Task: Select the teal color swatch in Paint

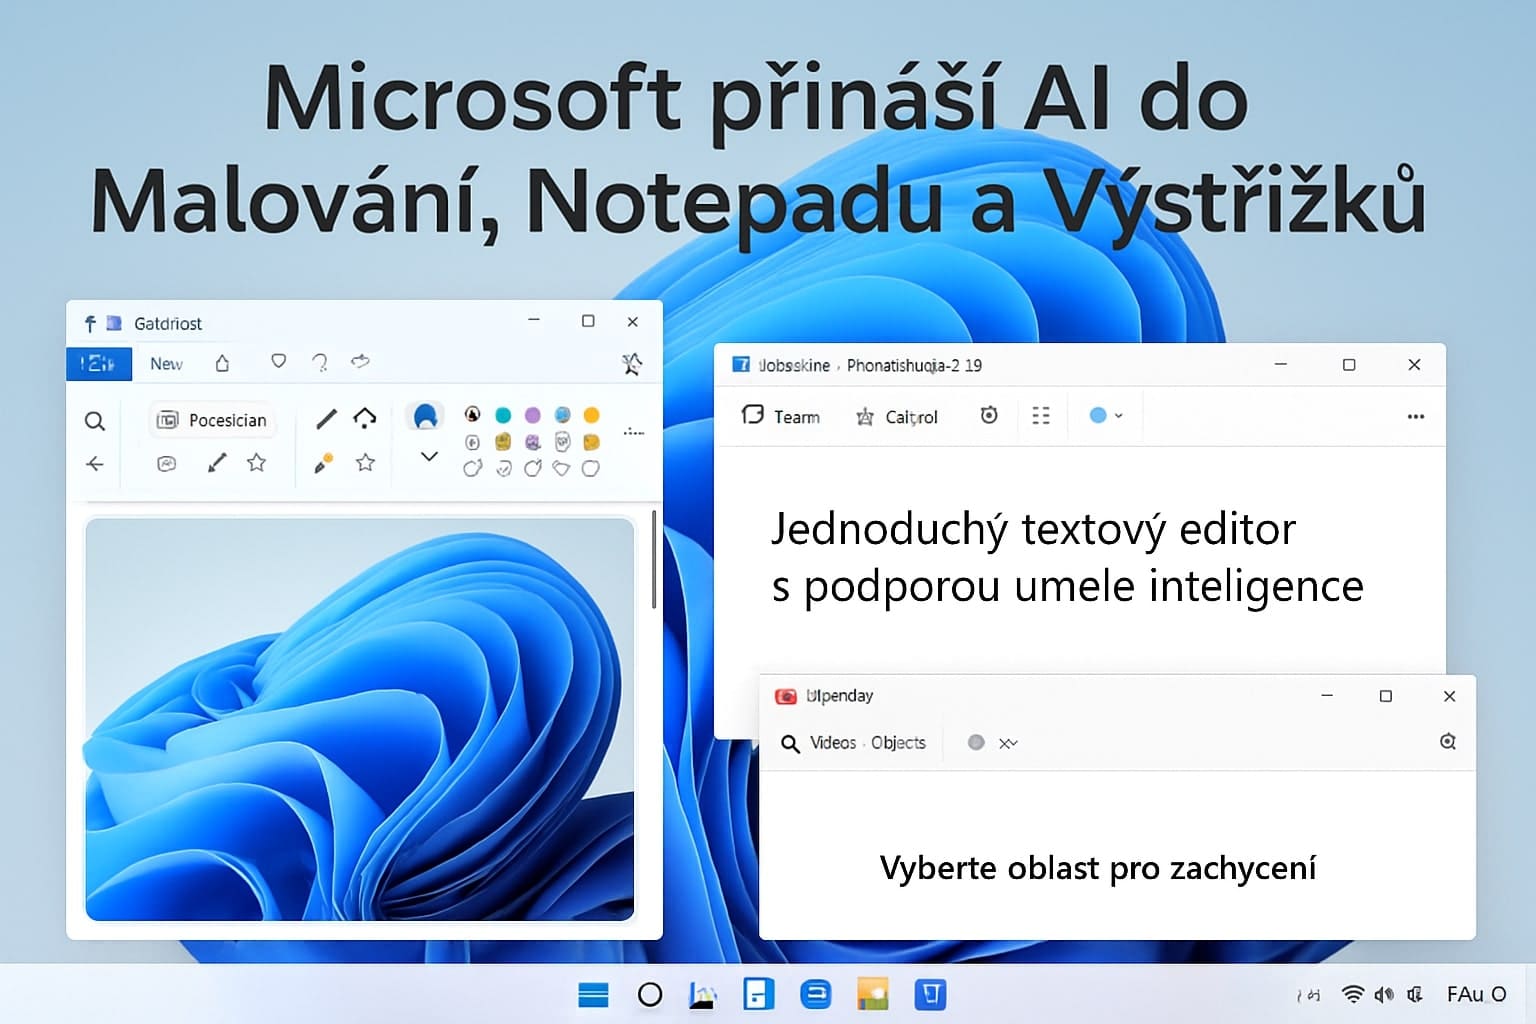Action: click(503, 414)
